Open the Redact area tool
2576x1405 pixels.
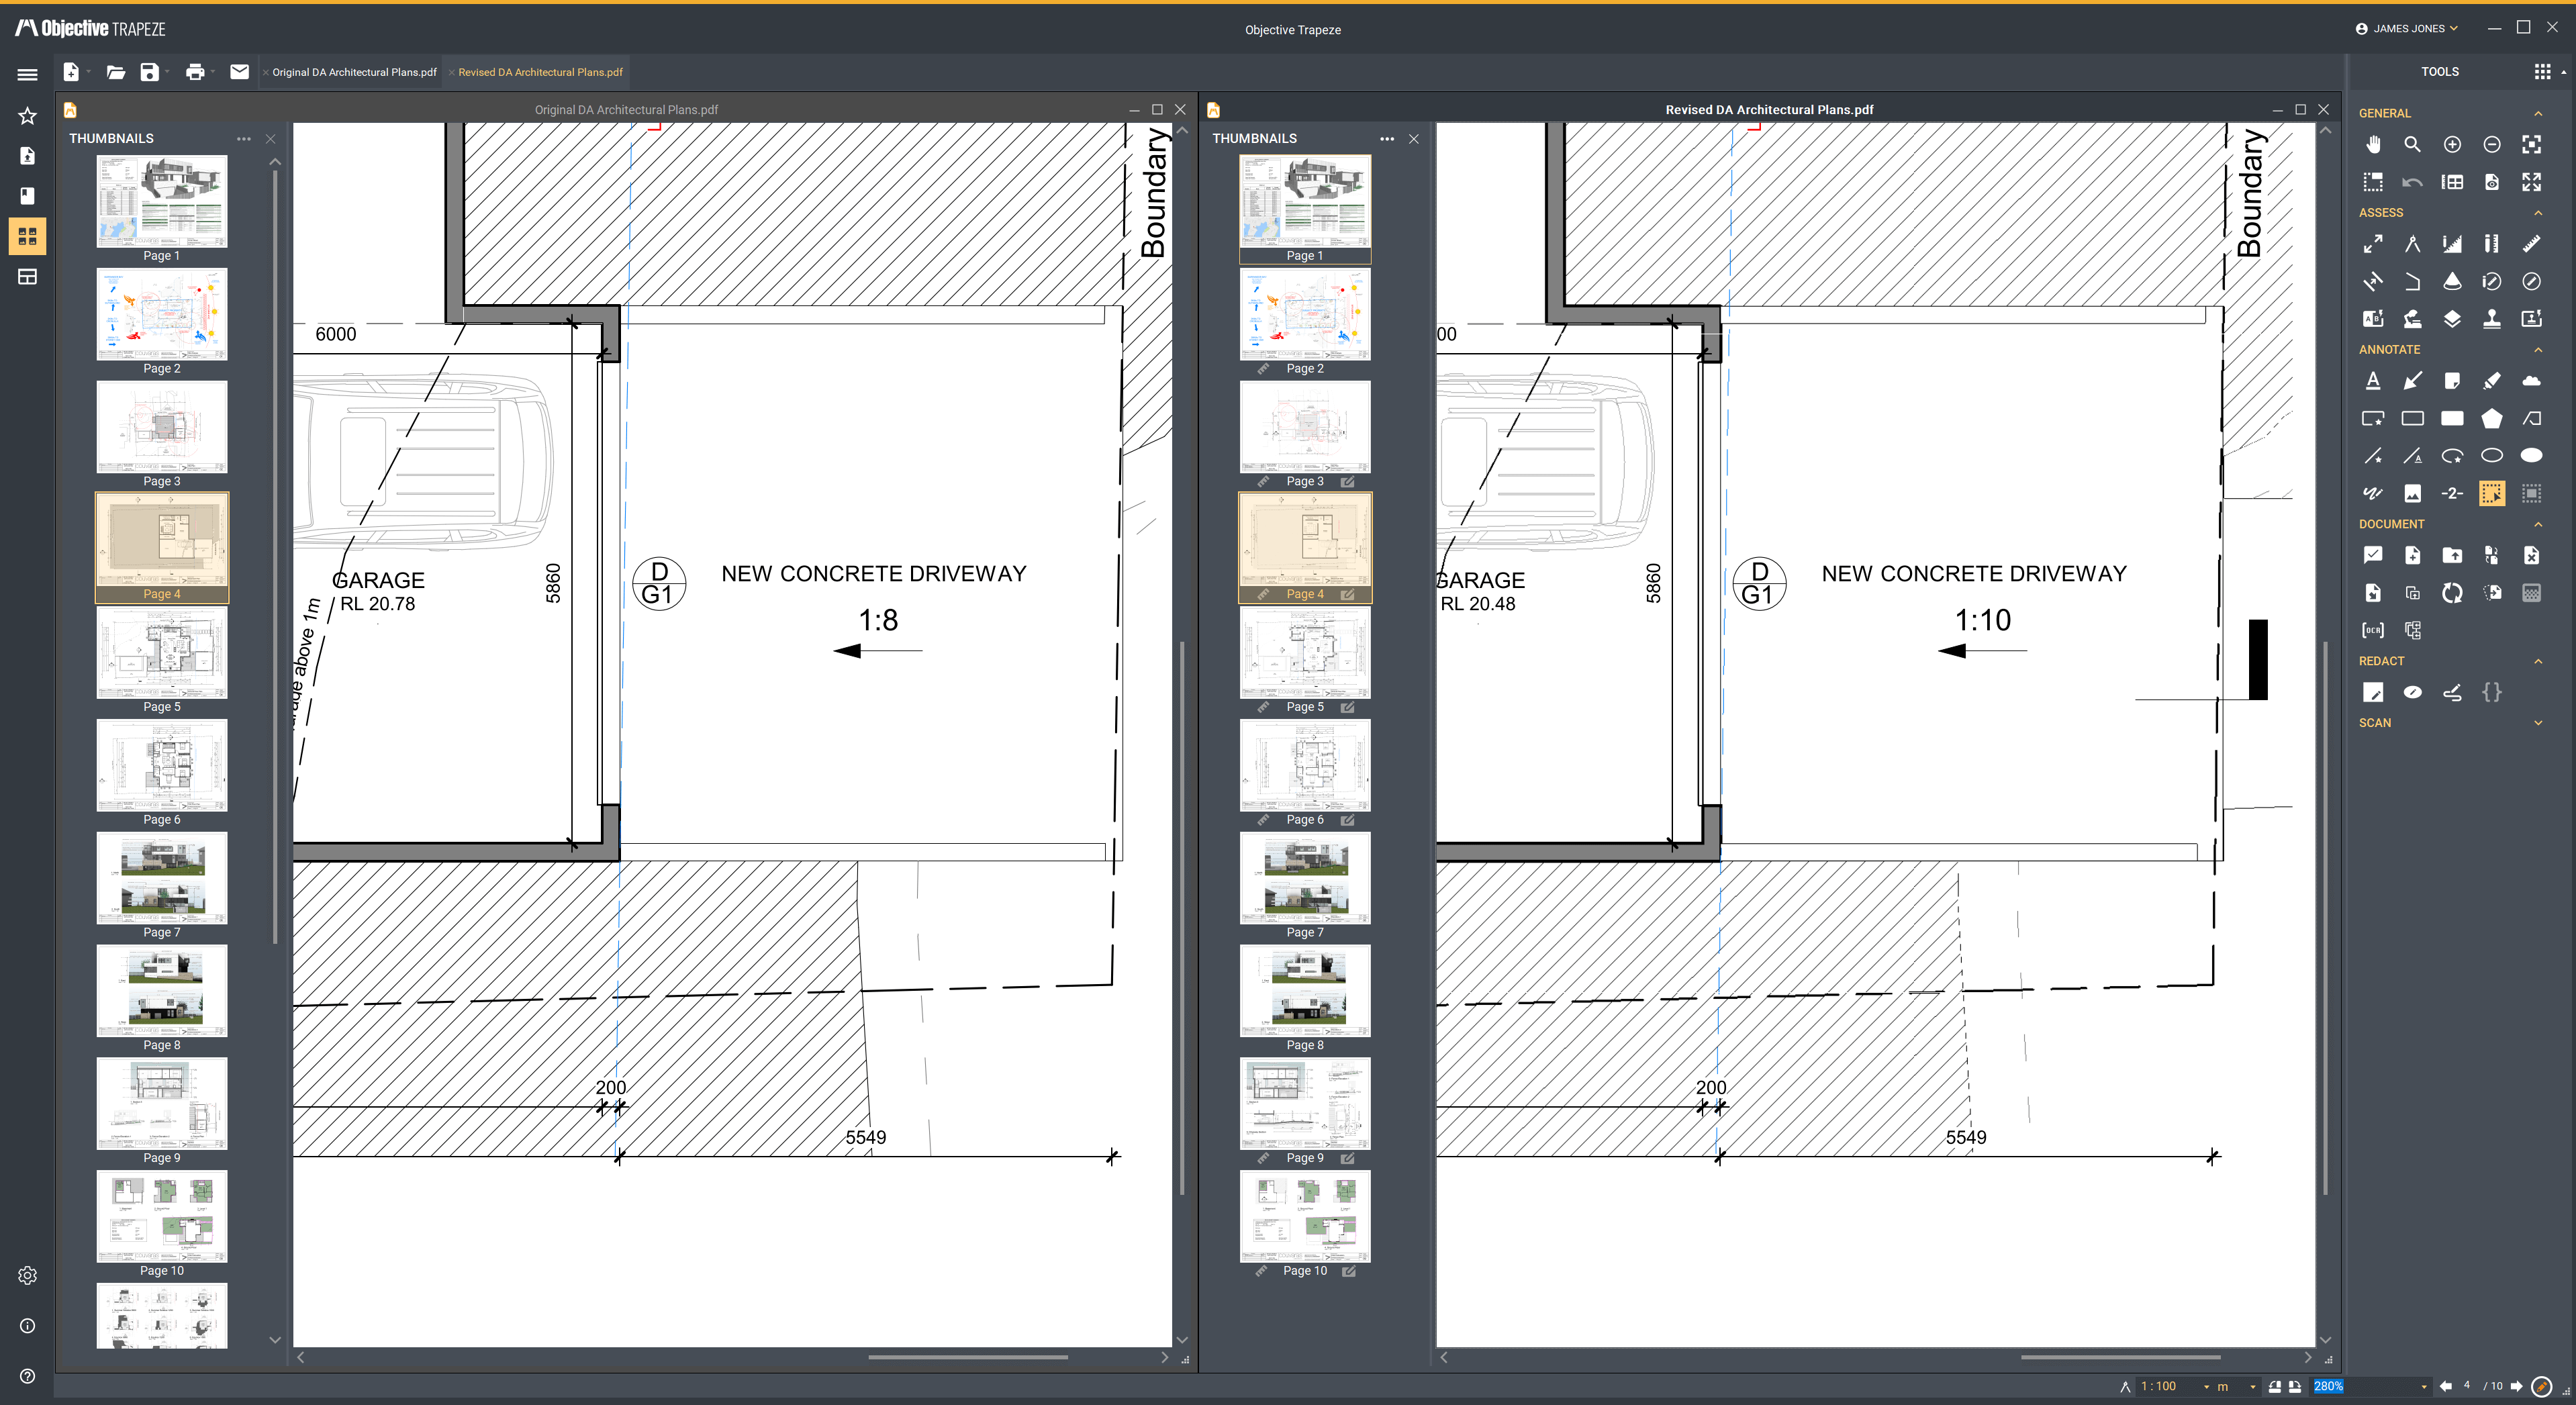(x=2374, y=691)
